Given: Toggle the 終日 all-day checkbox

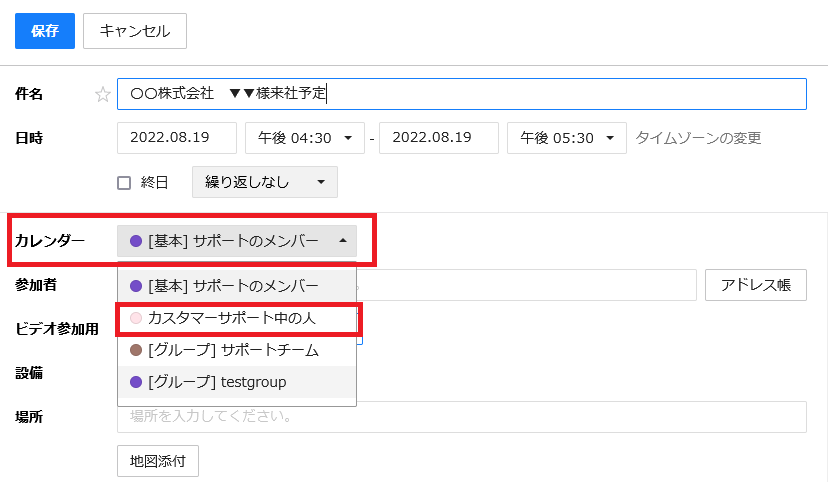Looking at the screenshot, I should (125, 182).
